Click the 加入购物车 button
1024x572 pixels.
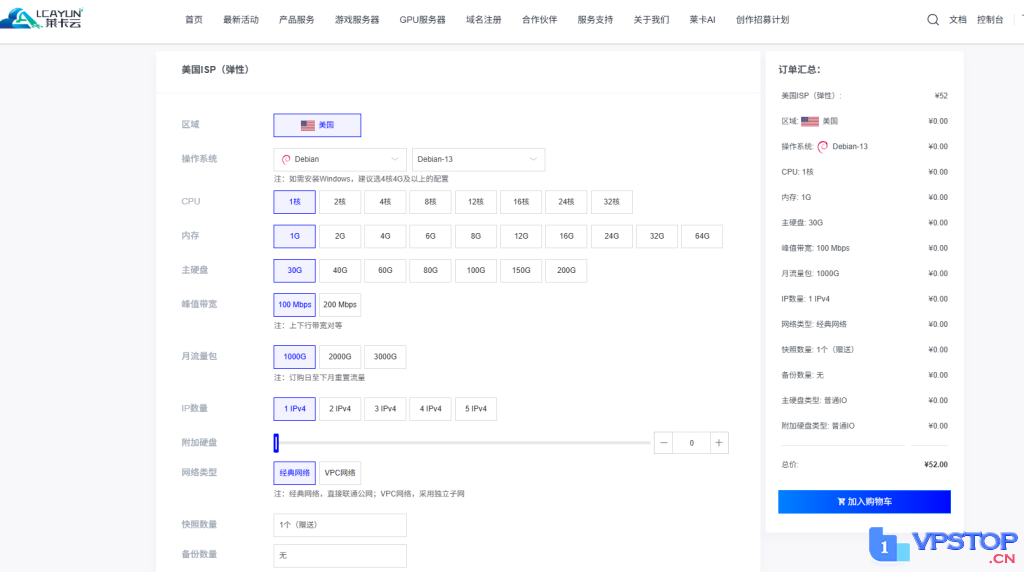(864, 502)
